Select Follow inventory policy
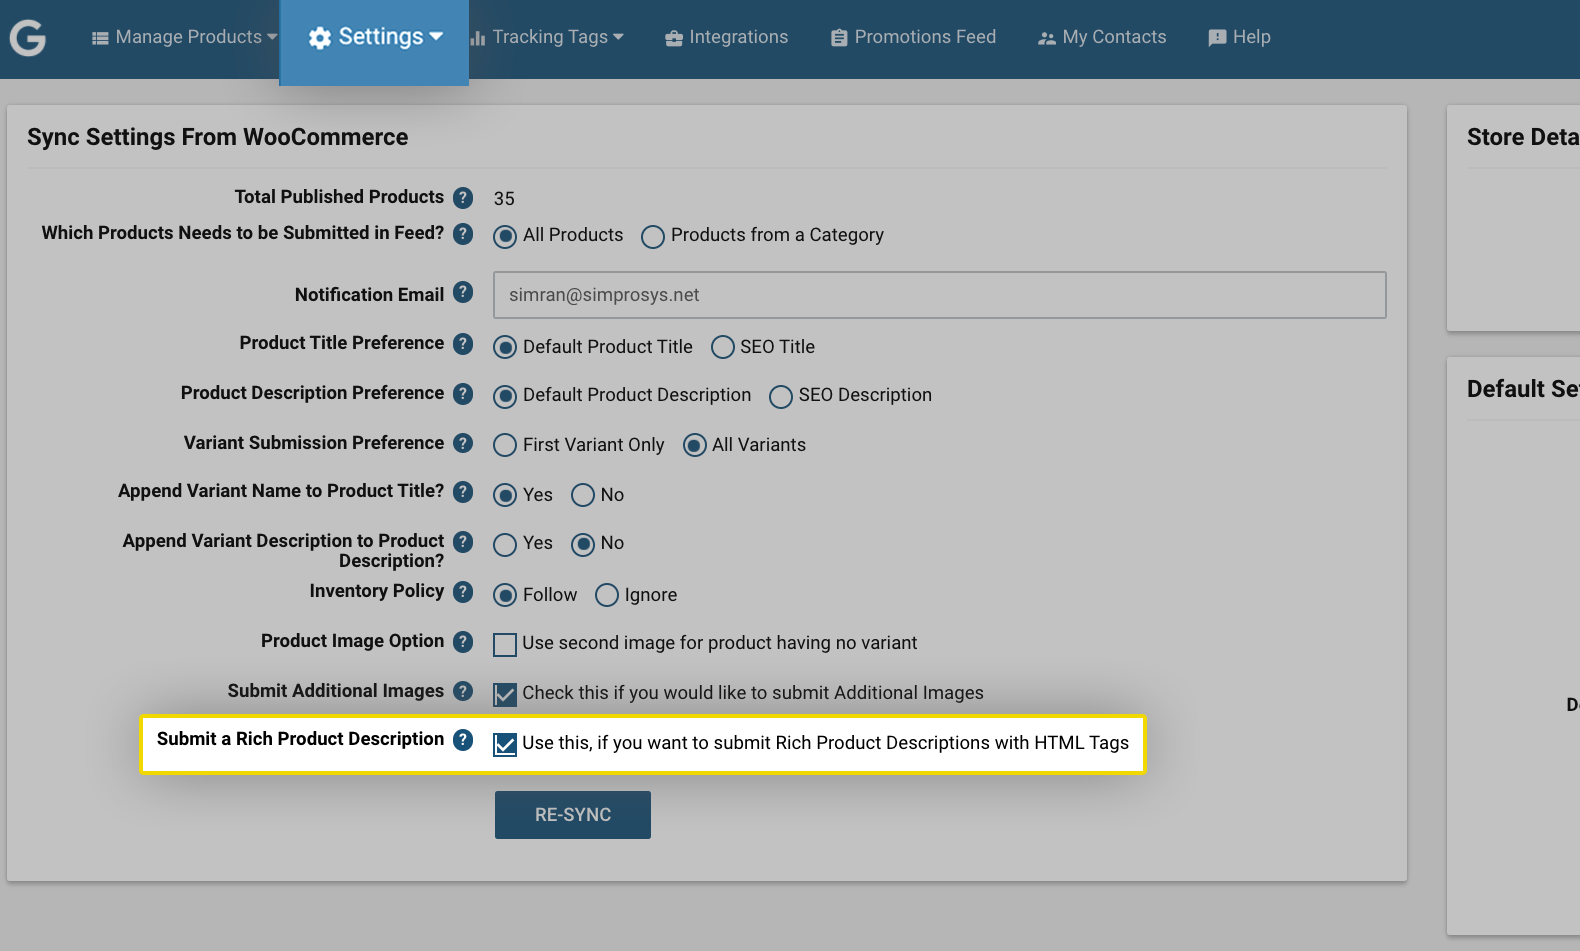 [x=505, y=595]
